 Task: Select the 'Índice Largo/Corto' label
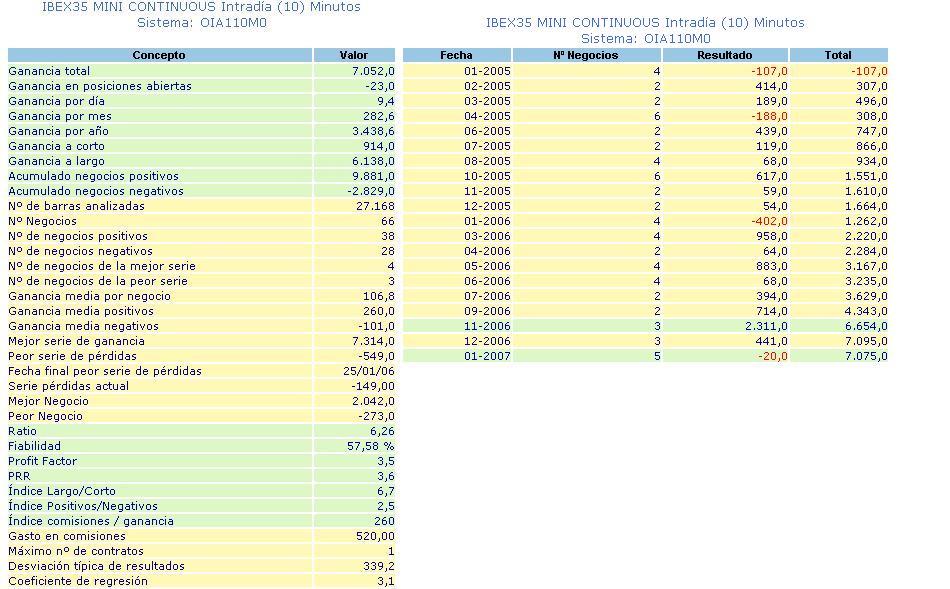(x=62, y=491)
